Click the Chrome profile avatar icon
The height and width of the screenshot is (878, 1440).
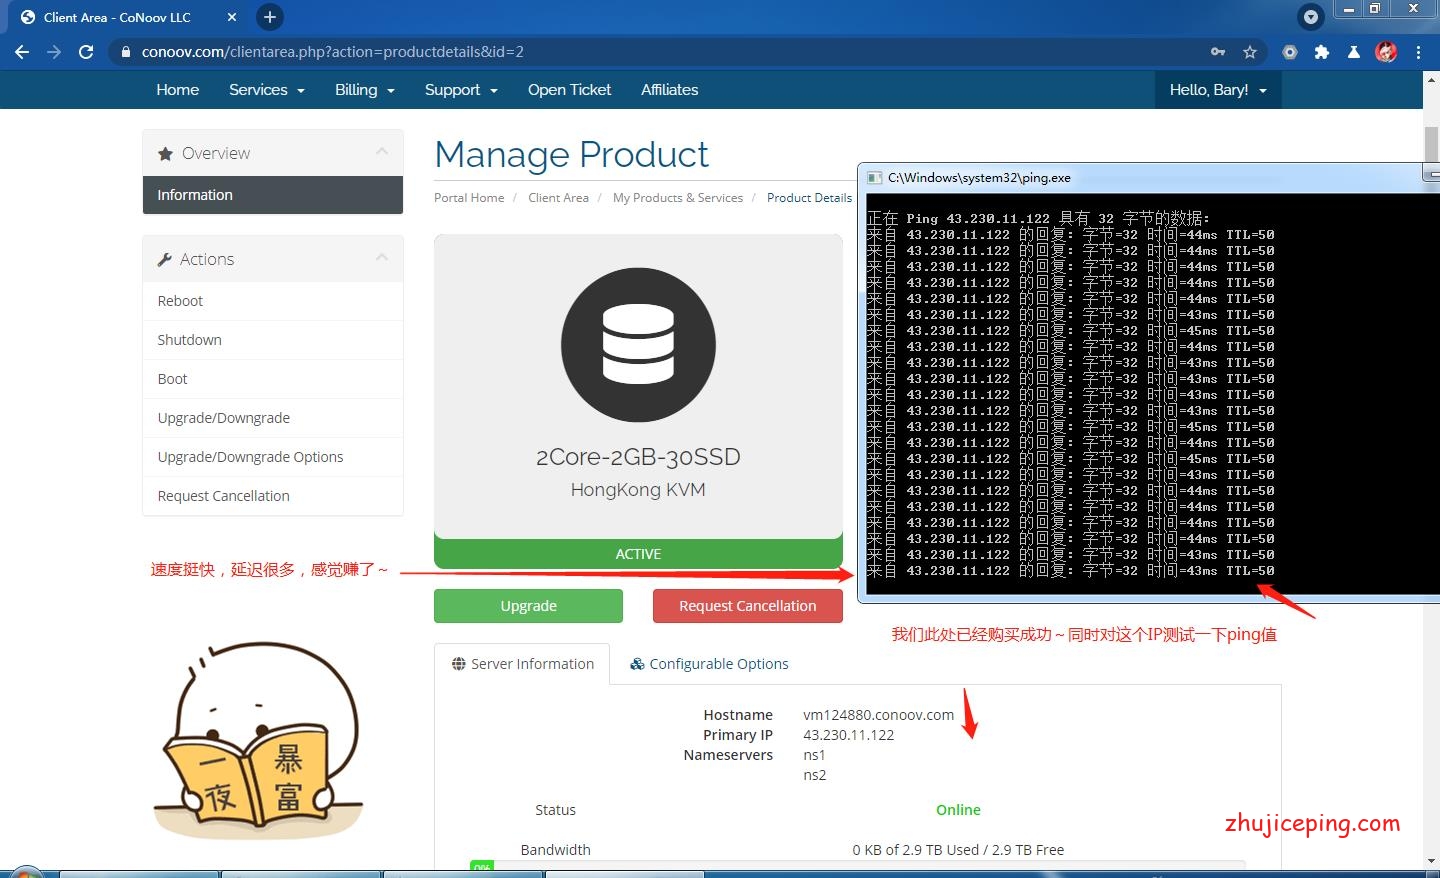coord(1386,52)
